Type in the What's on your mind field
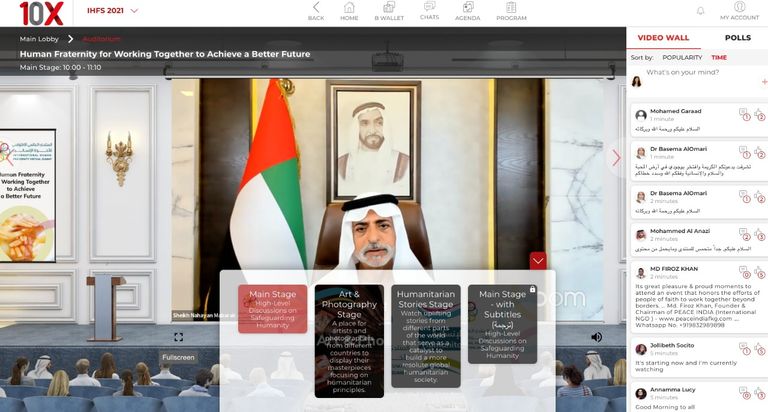This screenshot has height=412, width=768. pos(700,73)
